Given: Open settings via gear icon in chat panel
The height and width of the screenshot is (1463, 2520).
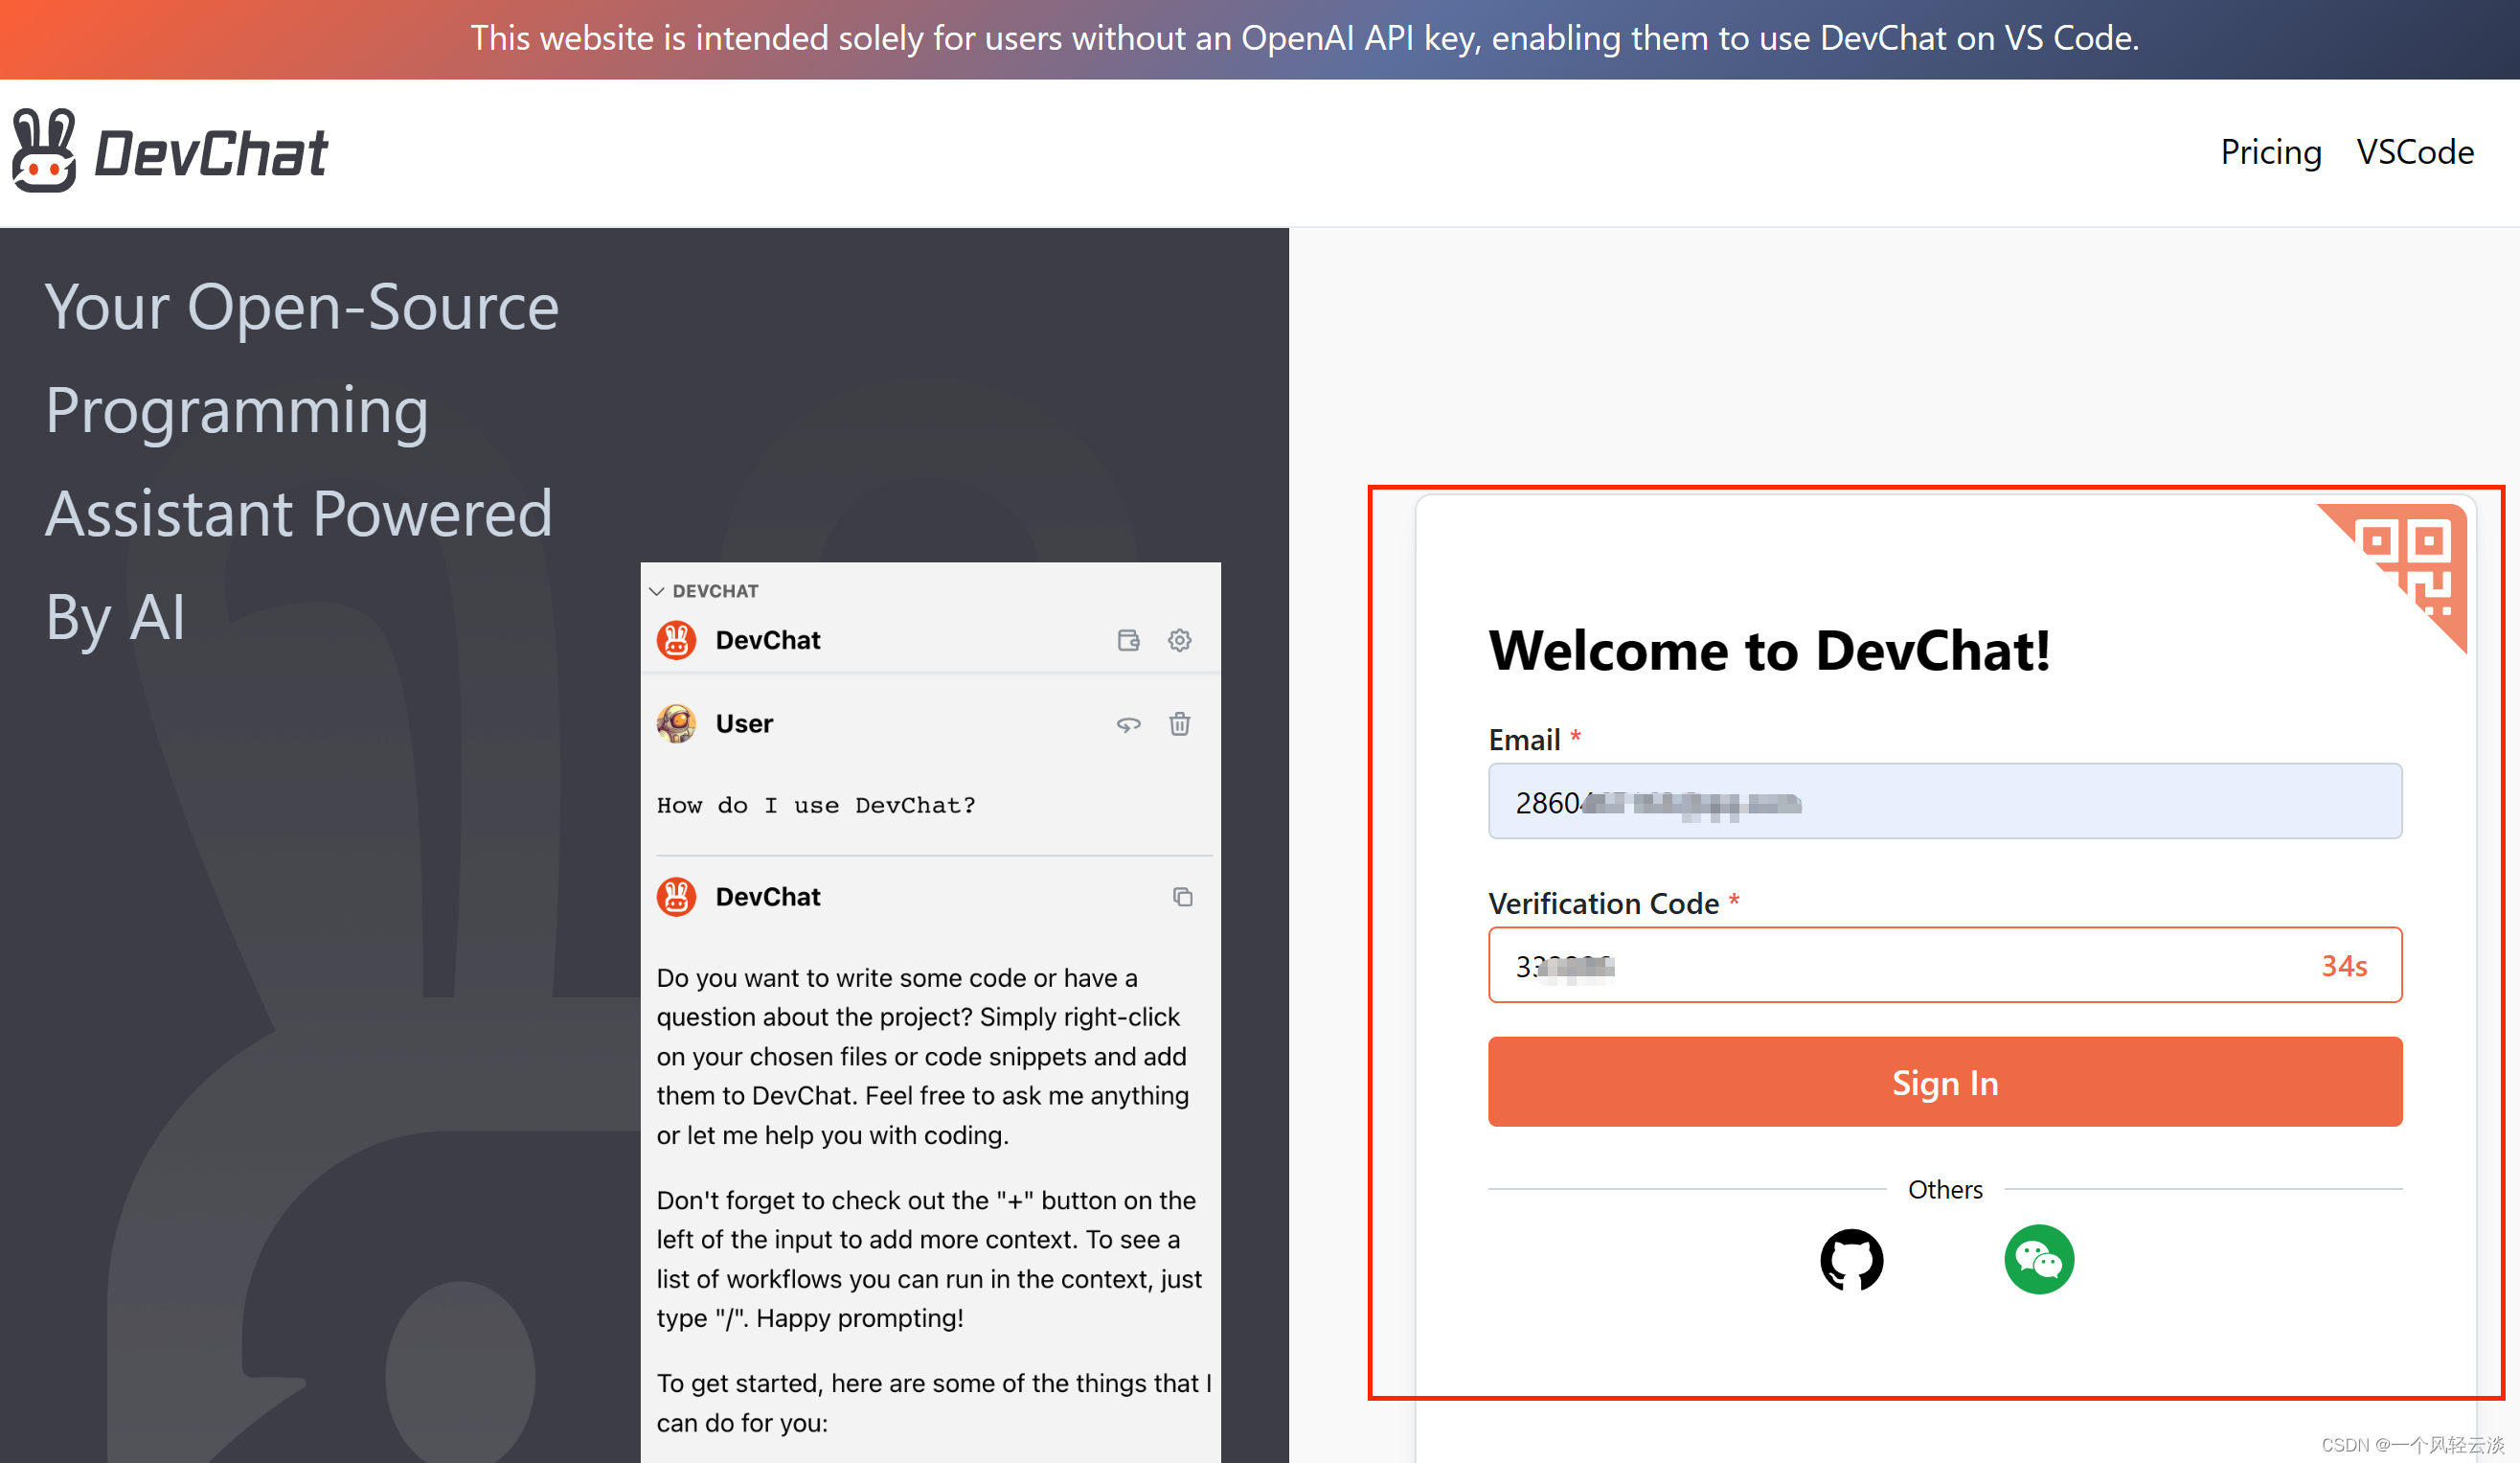Looking at the screenshot, I should pos(1180,640).
